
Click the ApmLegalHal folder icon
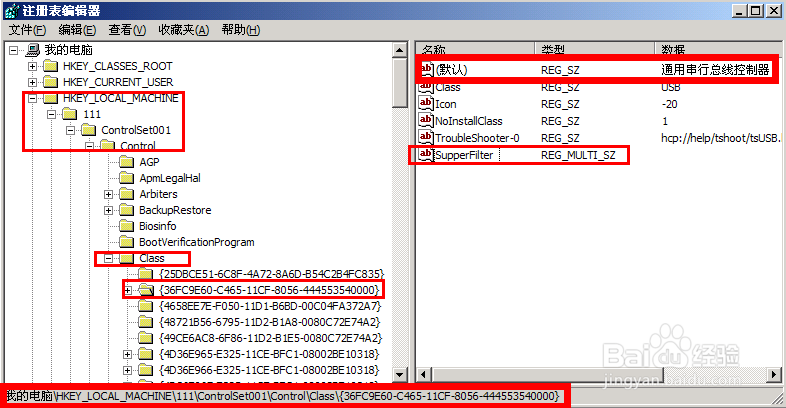126,178
